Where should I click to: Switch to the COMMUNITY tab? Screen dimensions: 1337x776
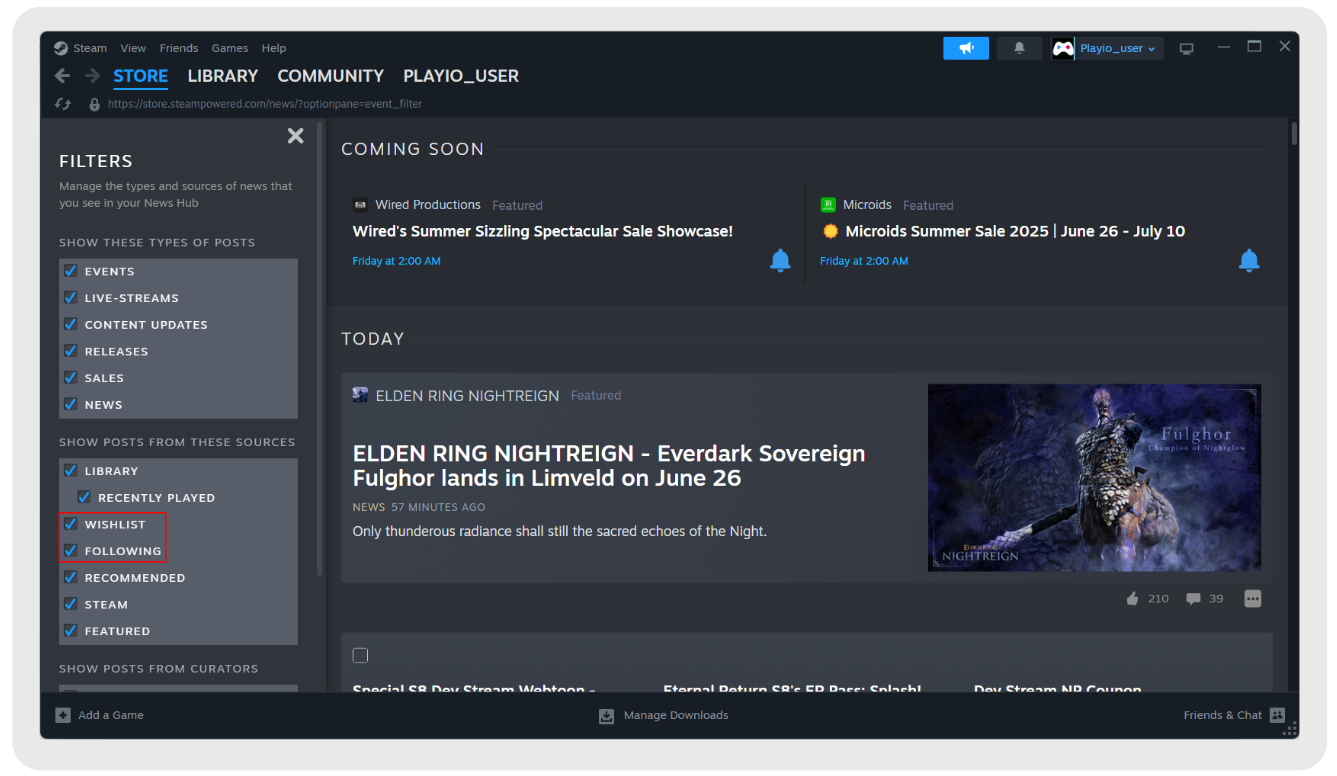click(331, 76)
